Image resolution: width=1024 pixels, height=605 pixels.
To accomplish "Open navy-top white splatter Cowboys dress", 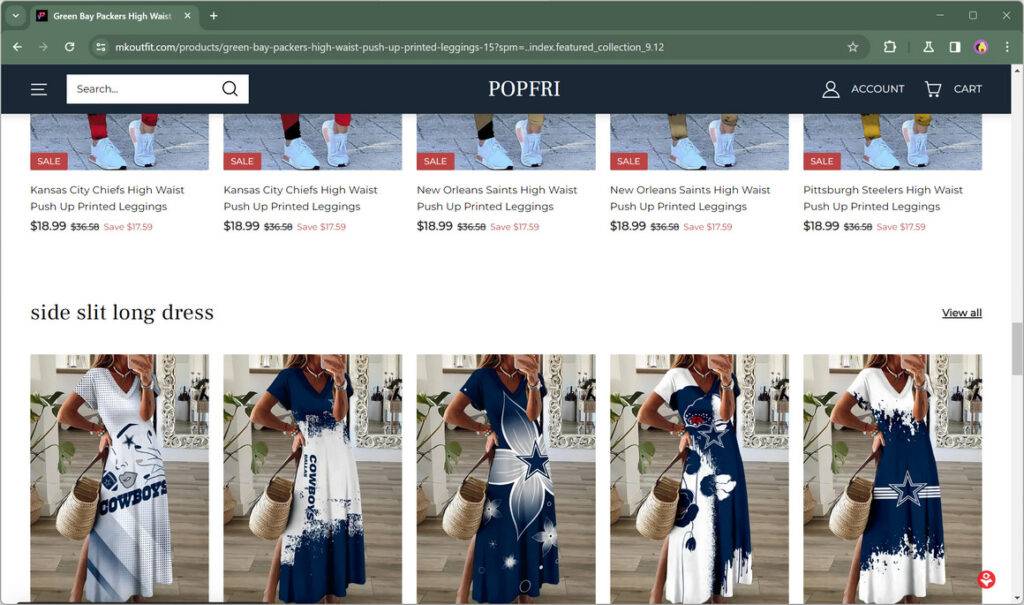I will click(x=313, y=478).
